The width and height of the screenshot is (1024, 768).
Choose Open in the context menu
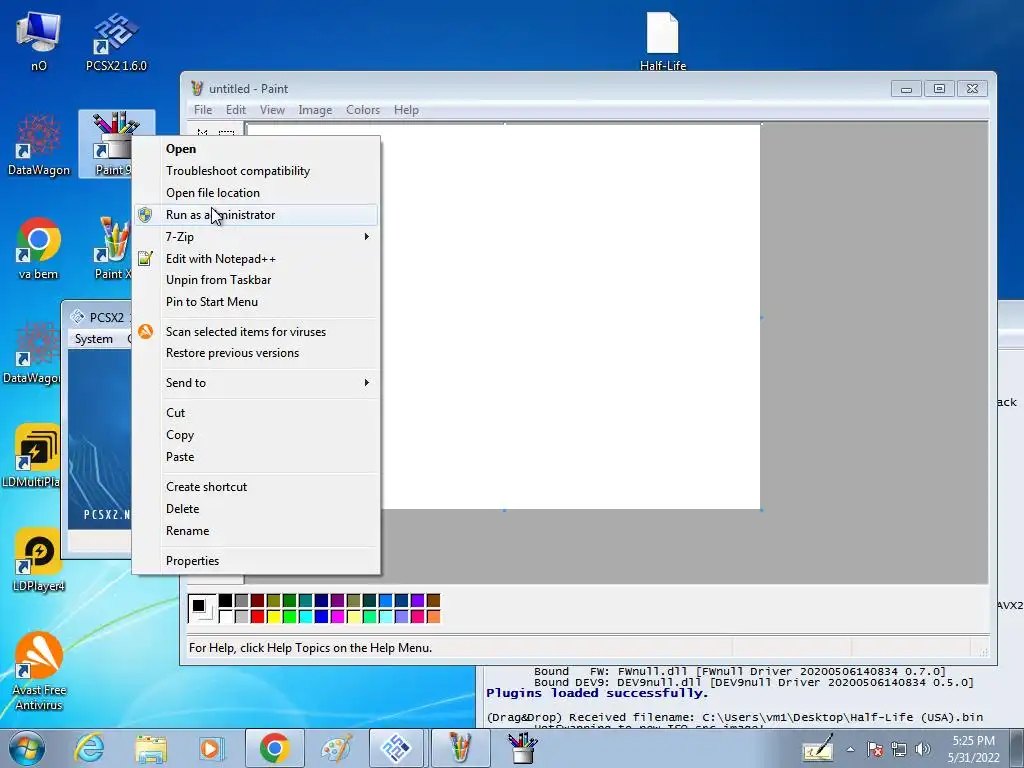click(256, 149)
